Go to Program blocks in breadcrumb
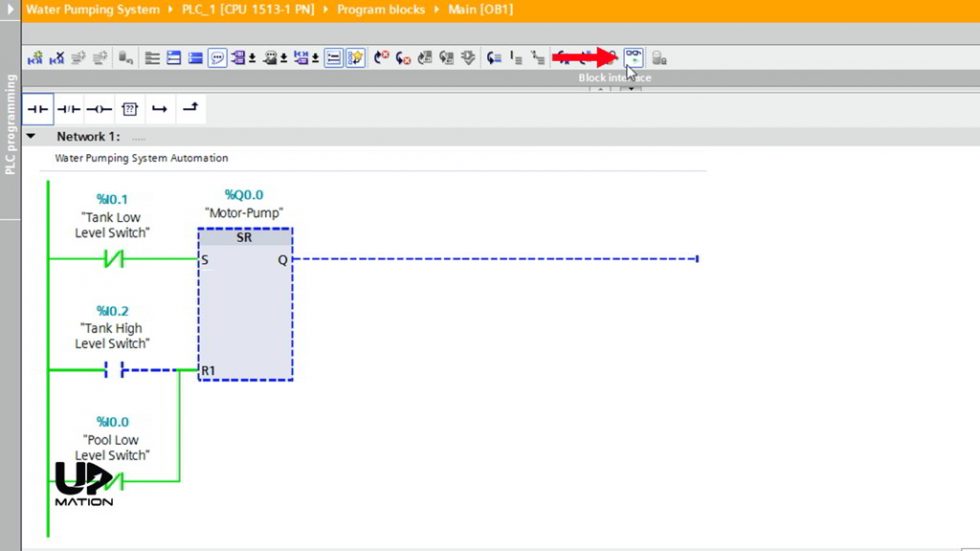This screenshot has width=980, height=551. (x=379, y=9)
